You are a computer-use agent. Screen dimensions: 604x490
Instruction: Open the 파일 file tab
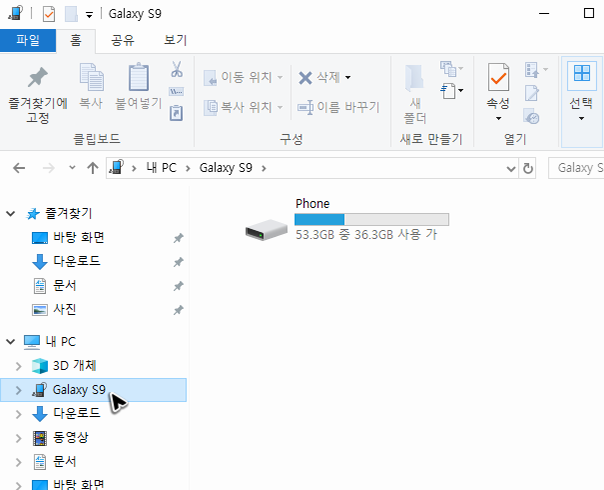point(28,40)
